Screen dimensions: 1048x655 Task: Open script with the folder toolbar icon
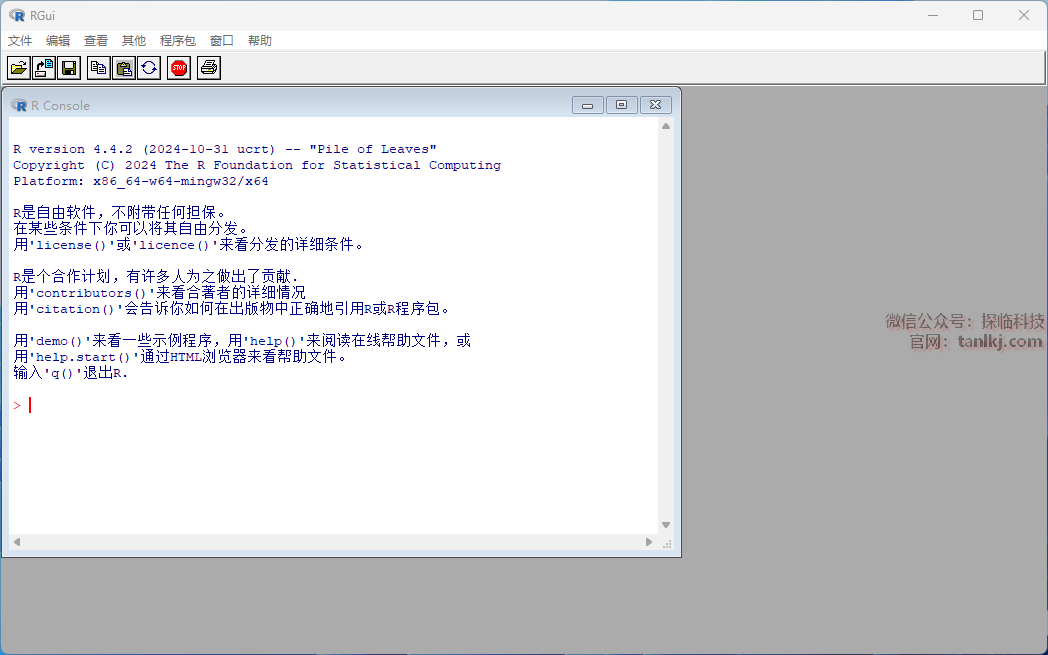[19, 68]
